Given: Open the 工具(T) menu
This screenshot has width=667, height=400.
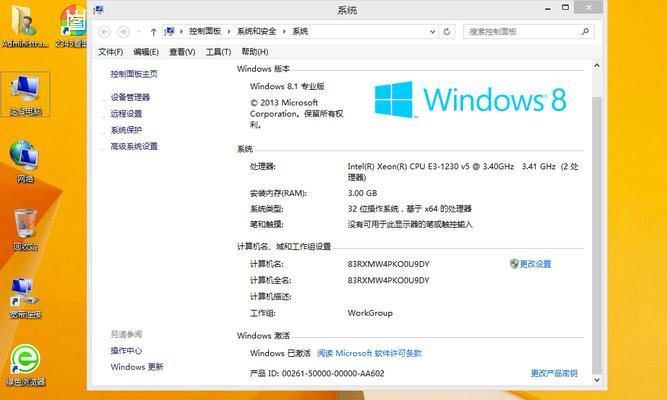Looking at the screenshot, I should [x=218, y=52].
